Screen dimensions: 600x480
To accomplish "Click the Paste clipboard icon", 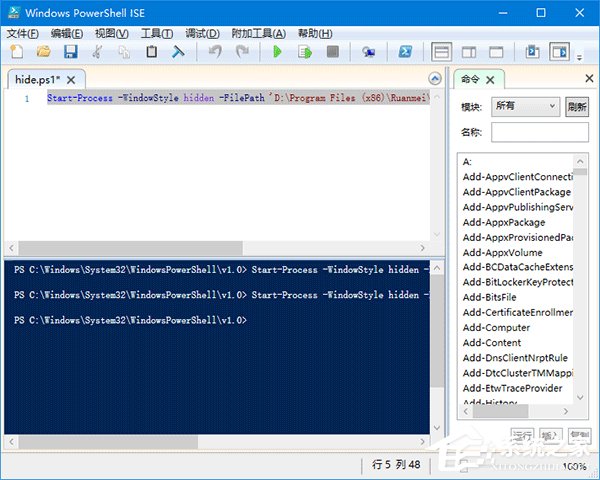I will click(x=151, y=51).
